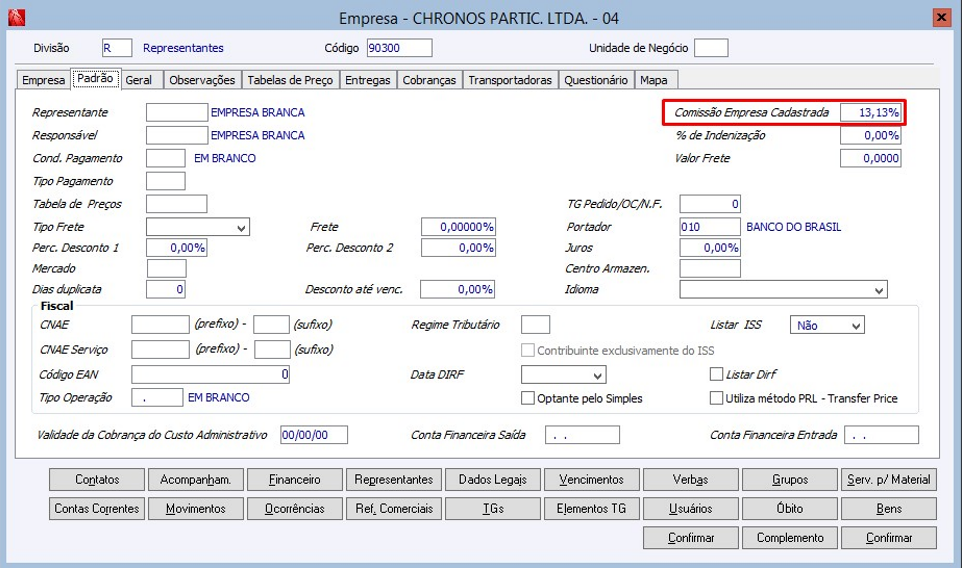The height and width of the screenshot is (568, 962).
Task: Click the Representante code field
Action: [x=177, y=112]
